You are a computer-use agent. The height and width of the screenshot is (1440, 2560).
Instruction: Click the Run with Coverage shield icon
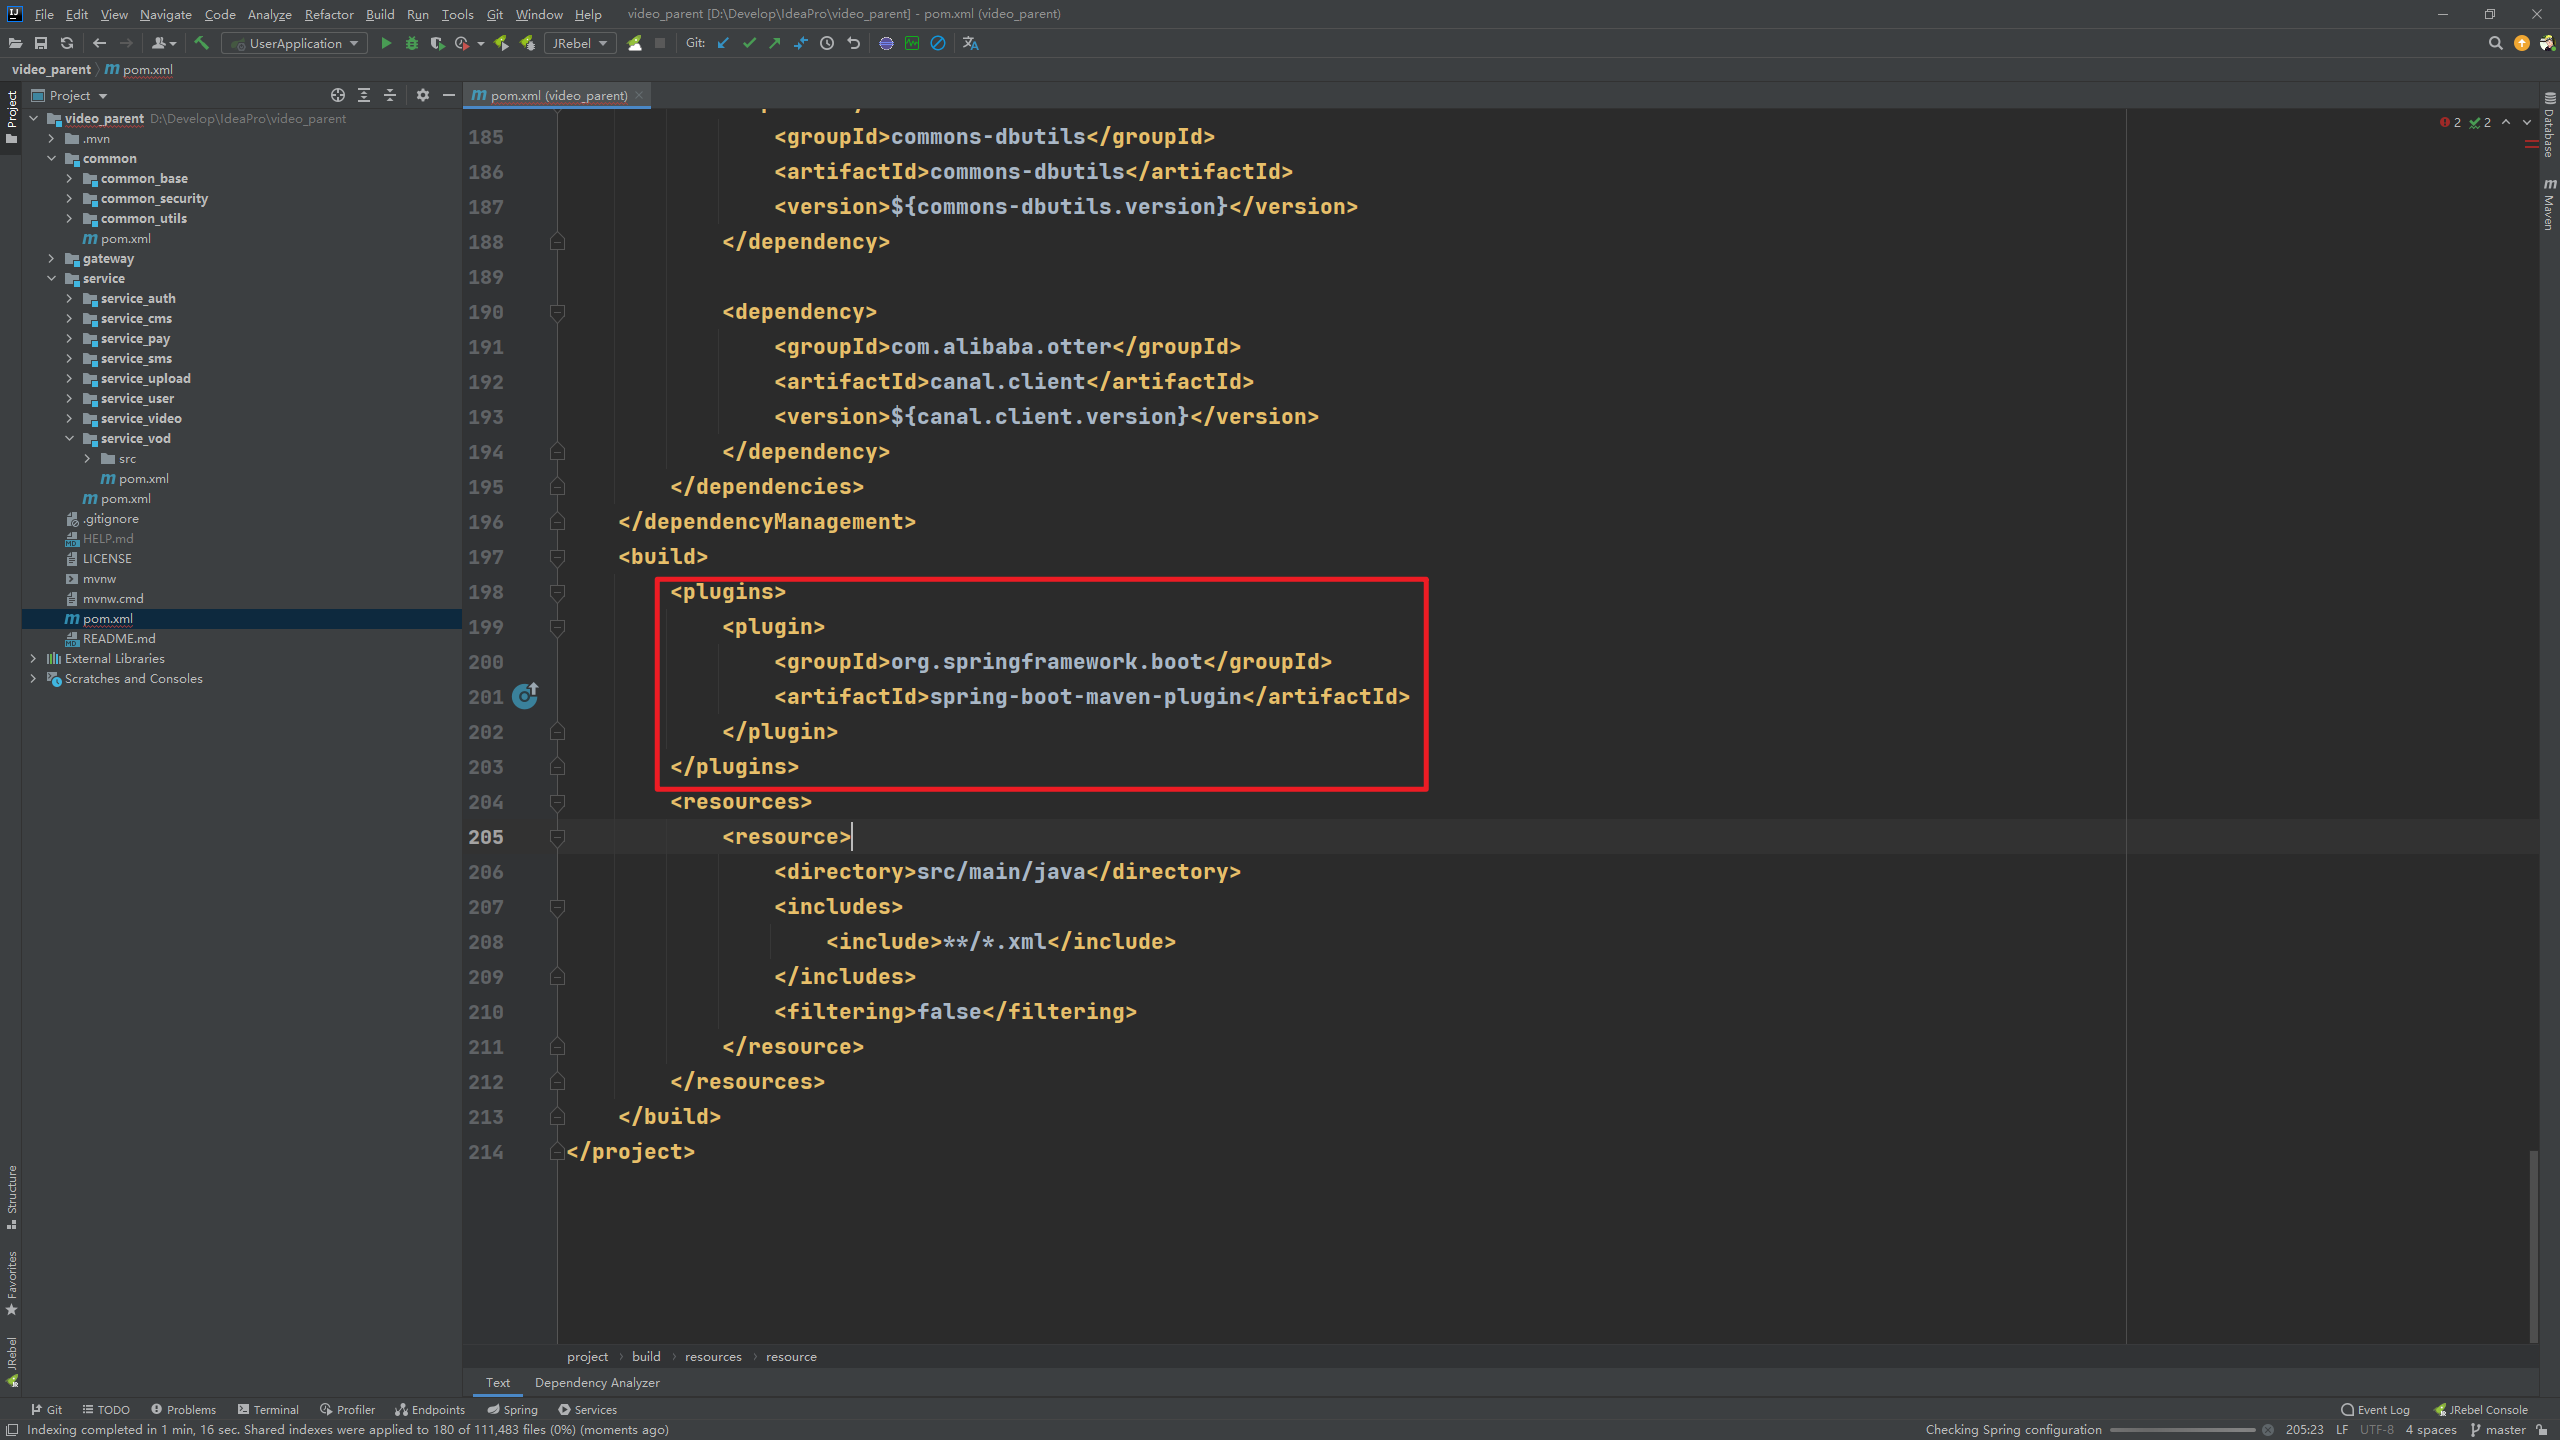437,43
